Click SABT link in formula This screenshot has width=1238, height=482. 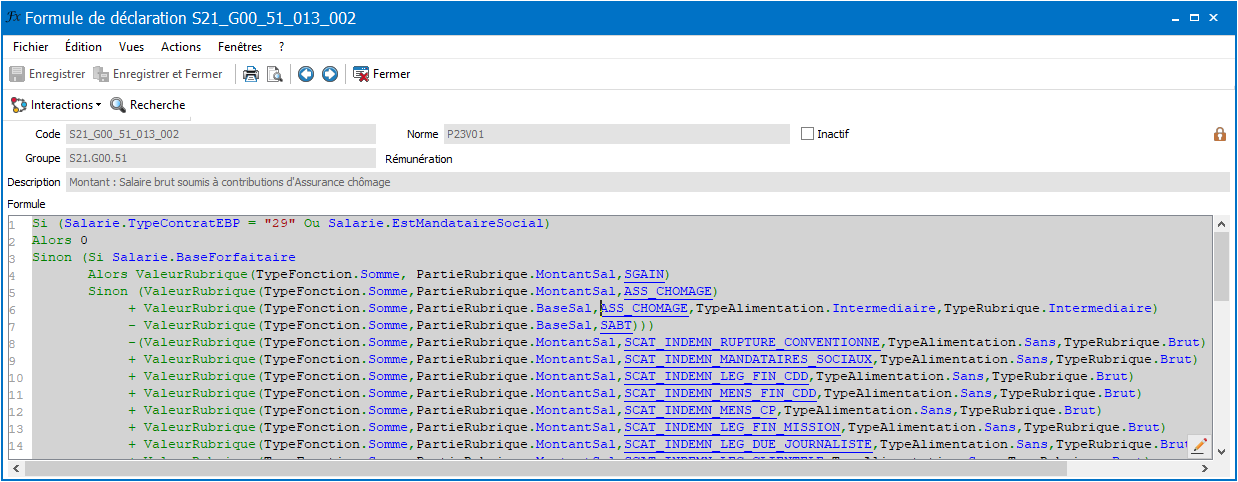click(x=616, y=325)
